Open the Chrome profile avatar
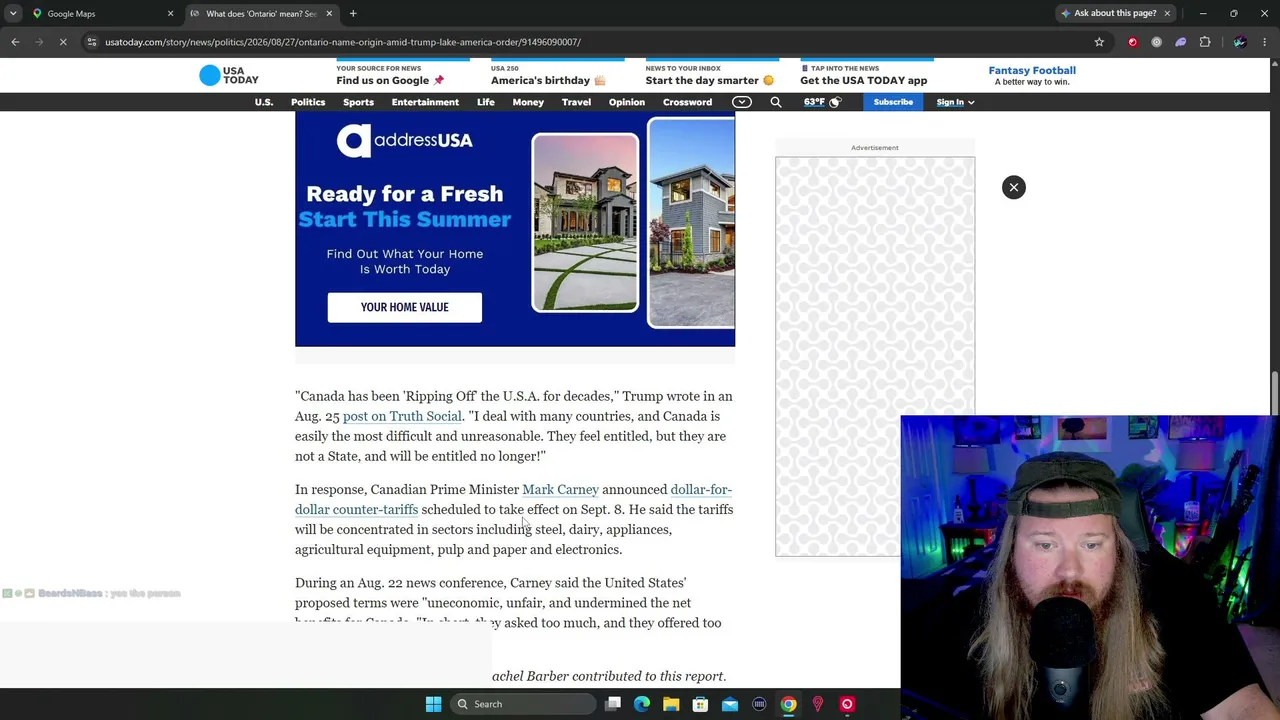Image resolution: width=1280 pixels, height=720 pixels. point(1240,42)
